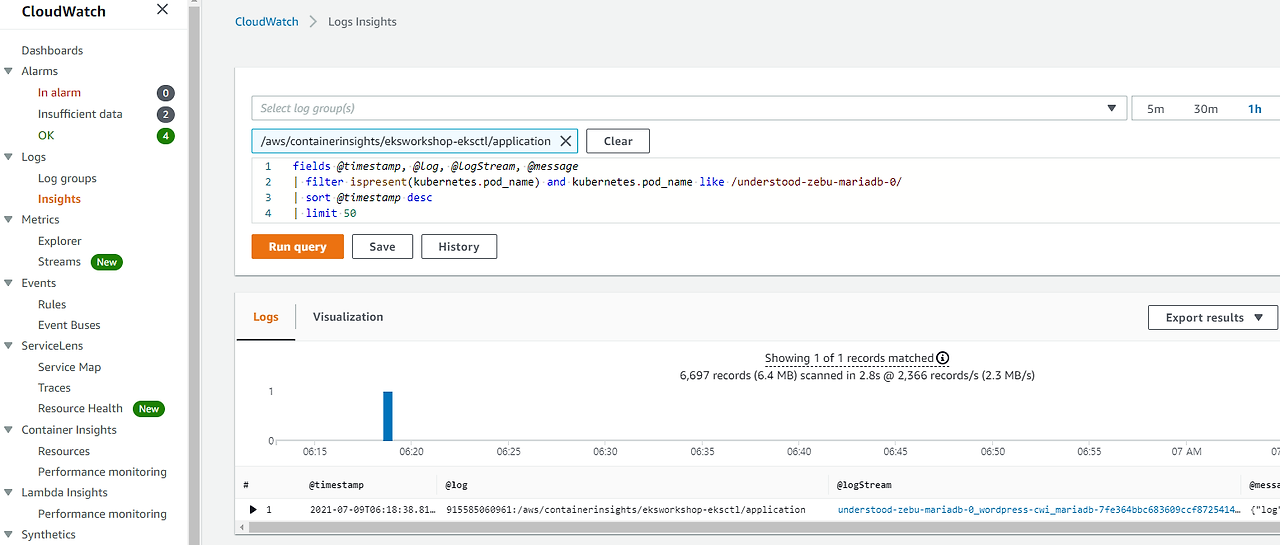Image resolution: width=1280 pixels, height=545 pixels.
Task: Click the Insufficient data count badge 2
Action: pos(166,115)
